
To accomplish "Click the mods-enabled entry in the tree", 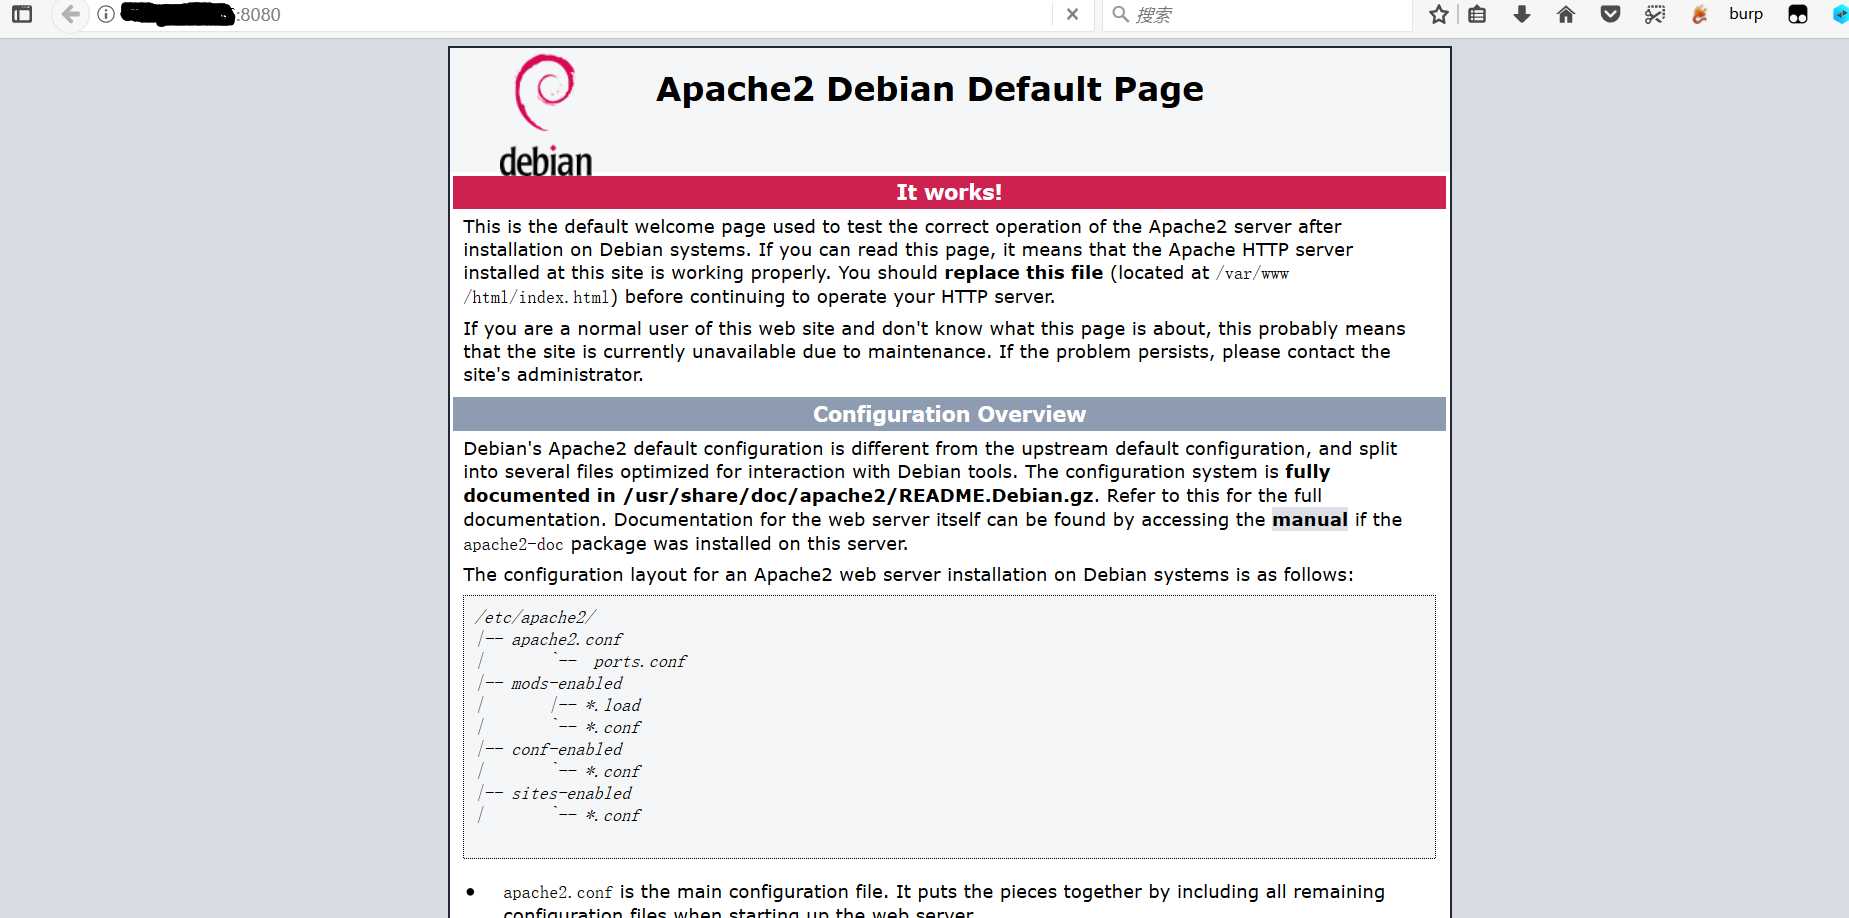I will click(567, 684).
